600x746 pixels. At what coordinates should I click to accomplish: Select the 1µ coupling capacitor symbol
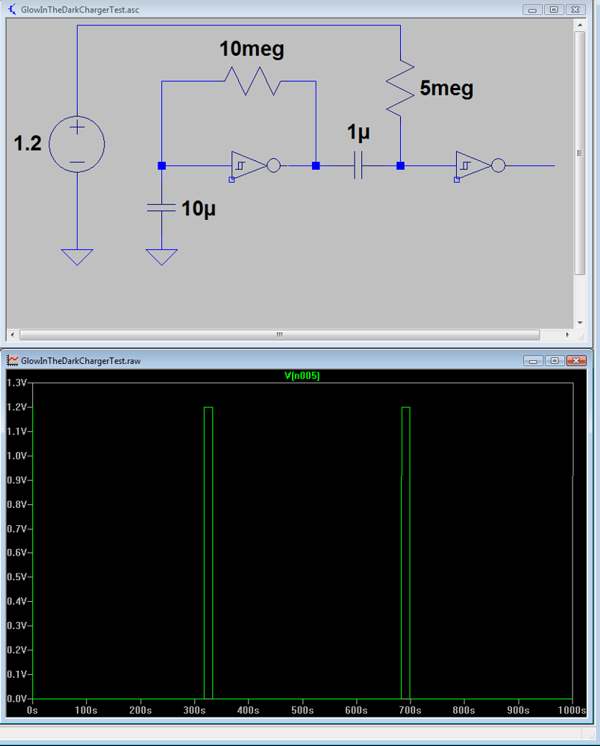358,166
